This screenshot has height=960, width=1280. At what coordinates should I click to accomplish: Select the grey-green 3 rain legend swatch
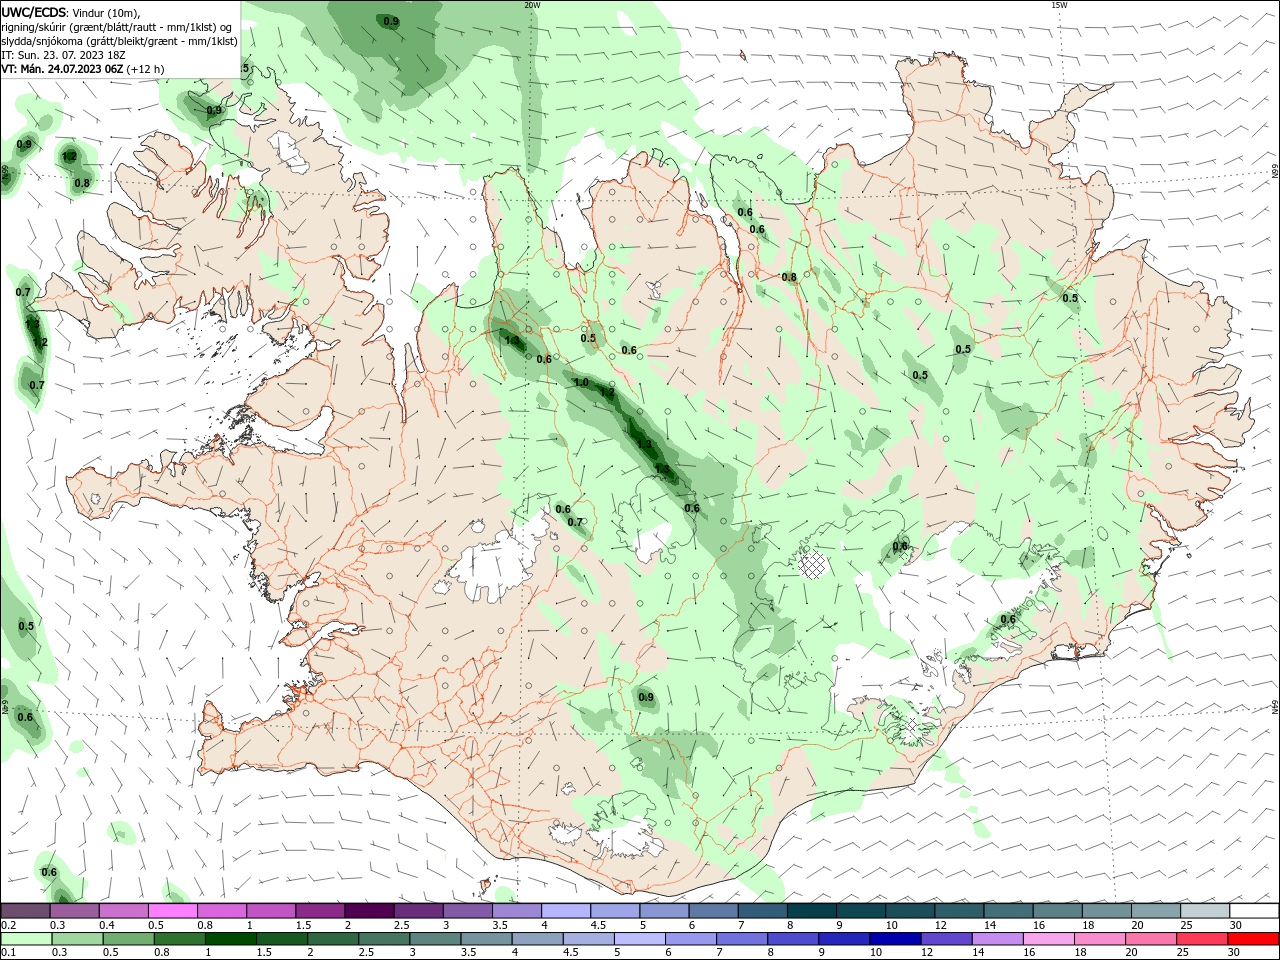point(435,939)
